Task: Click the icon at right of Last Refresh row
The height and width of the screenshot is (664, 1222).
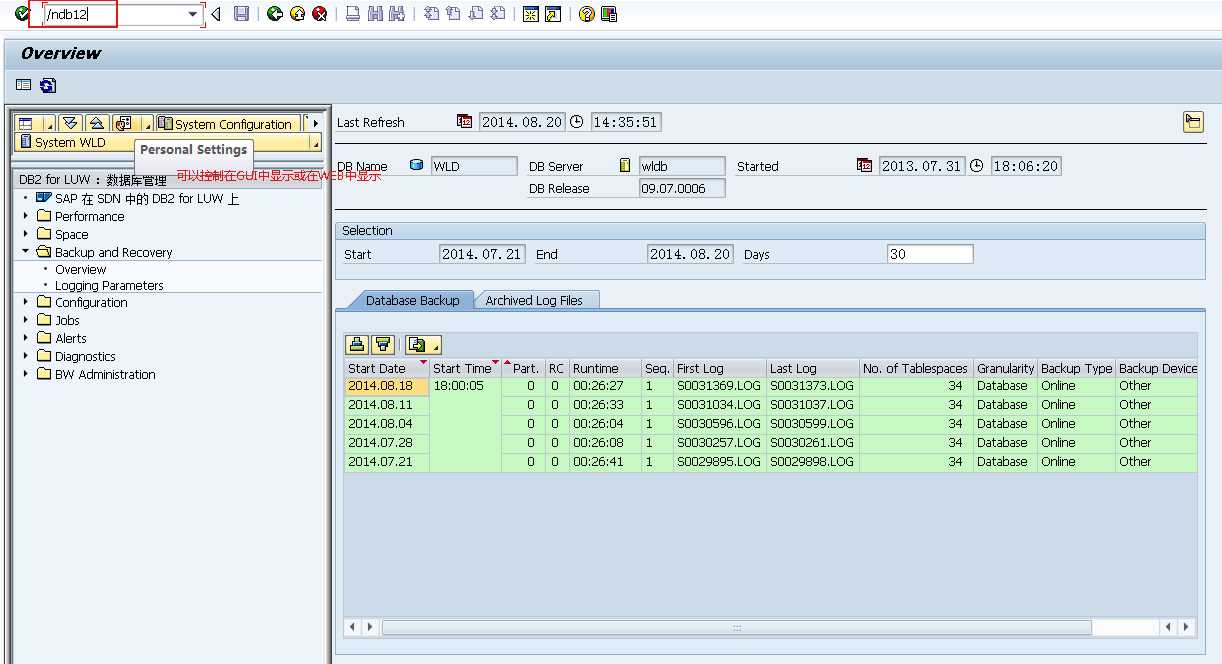Action: coord(1192,122)
